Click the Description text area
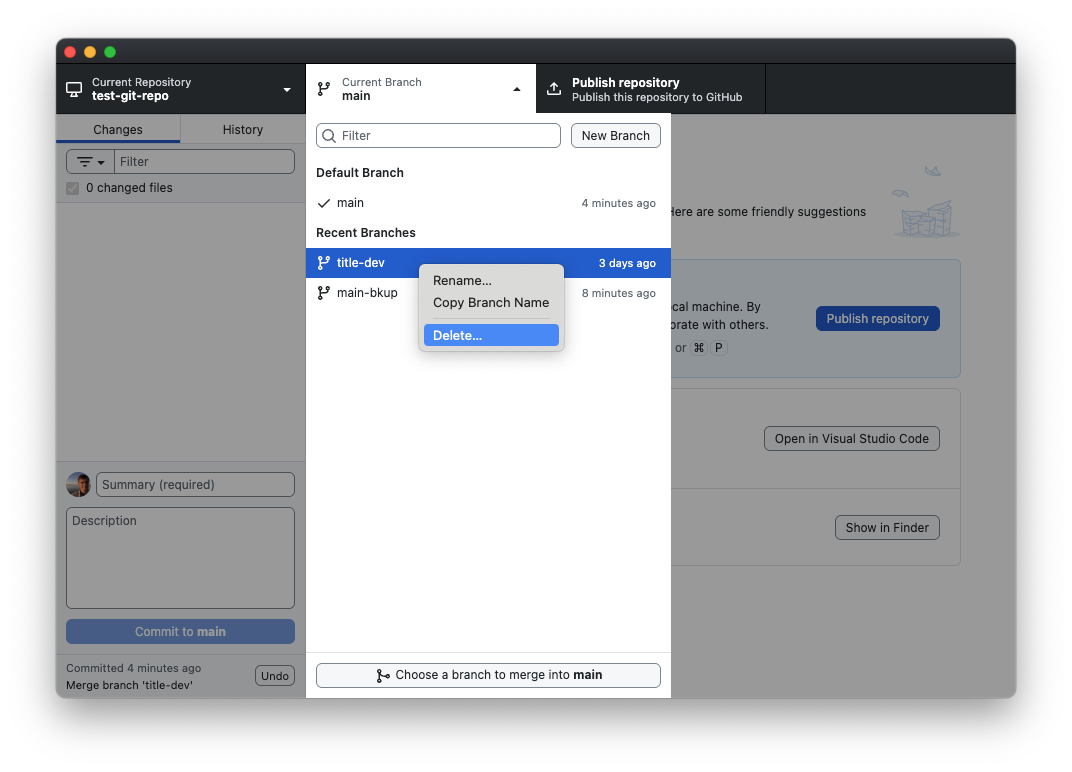1072x772 pixels. click(x=180, y=558)
